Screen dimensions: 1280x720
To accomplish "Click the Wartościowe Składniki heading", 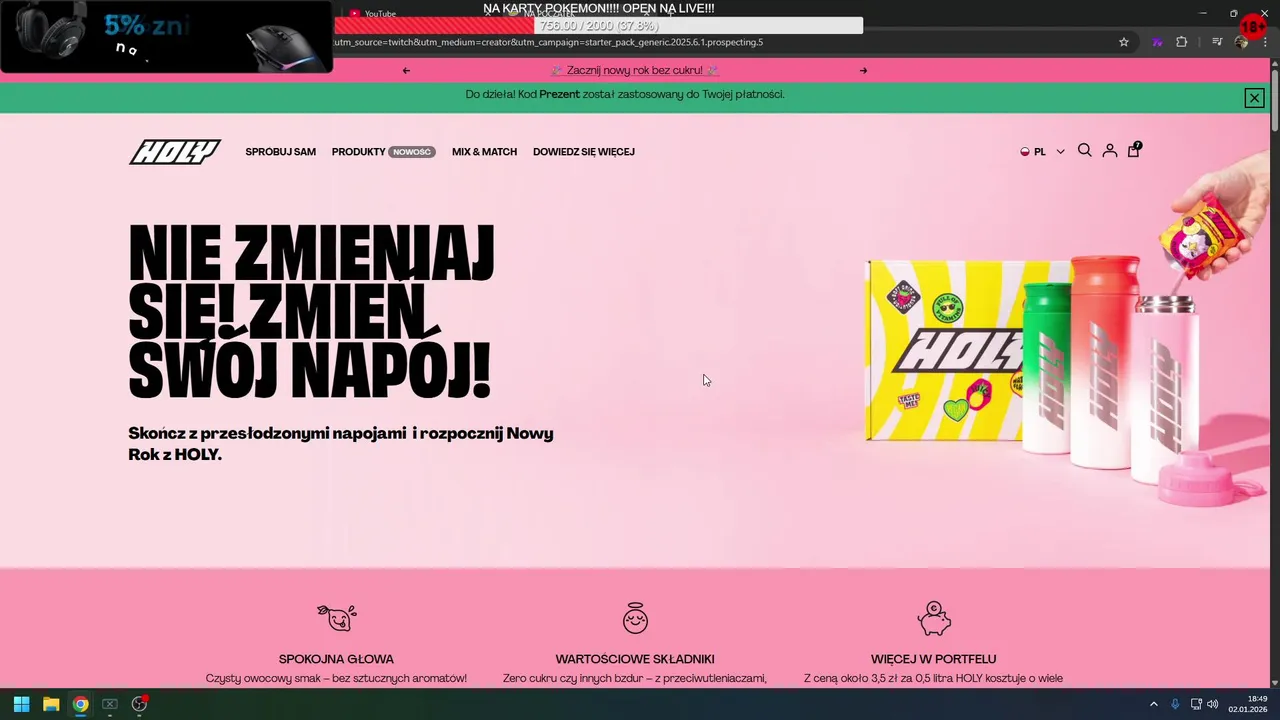I will 635,659.
